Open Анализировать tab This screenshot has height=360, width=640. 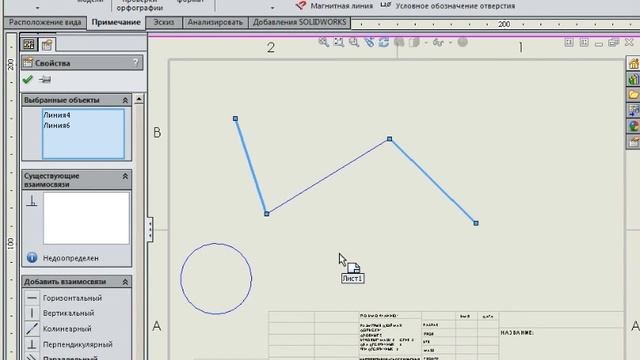[x=215, y=22]
